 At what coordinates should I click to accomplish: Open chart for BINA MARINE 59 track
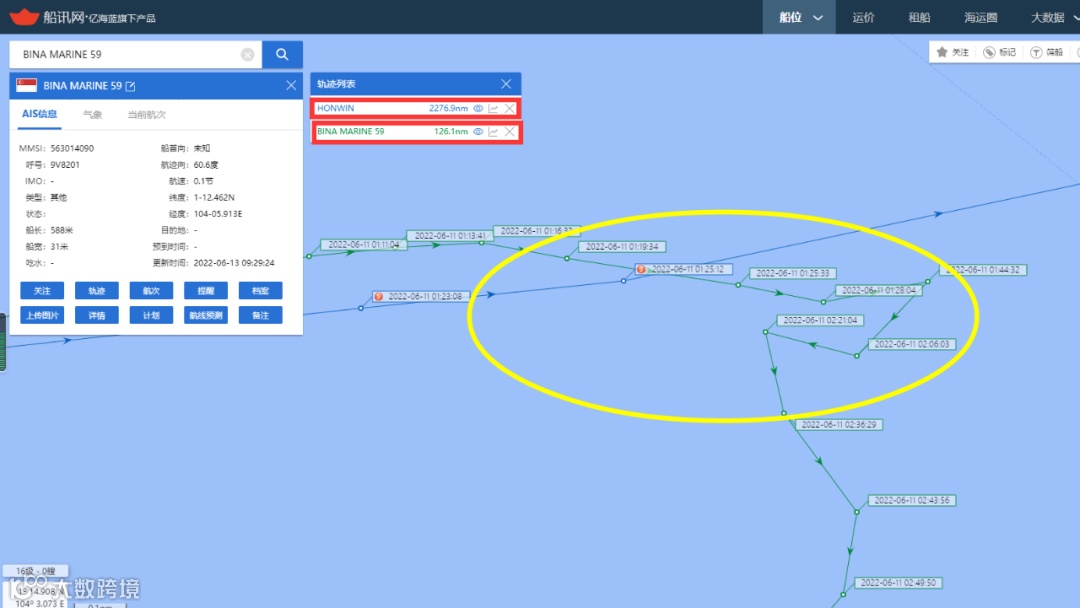pos(493,132)
